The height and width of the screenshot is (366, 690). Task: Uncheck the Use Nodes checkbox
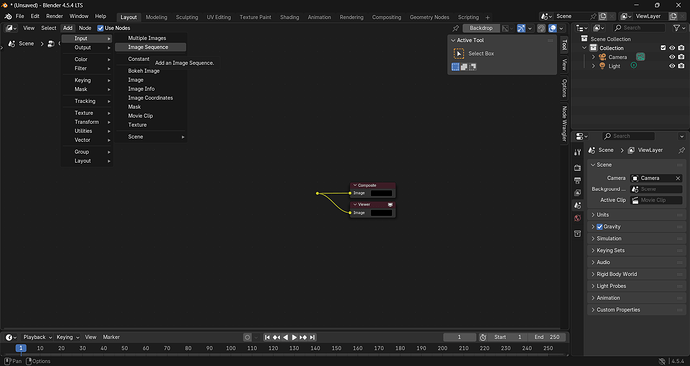click(x=100, y=28)
